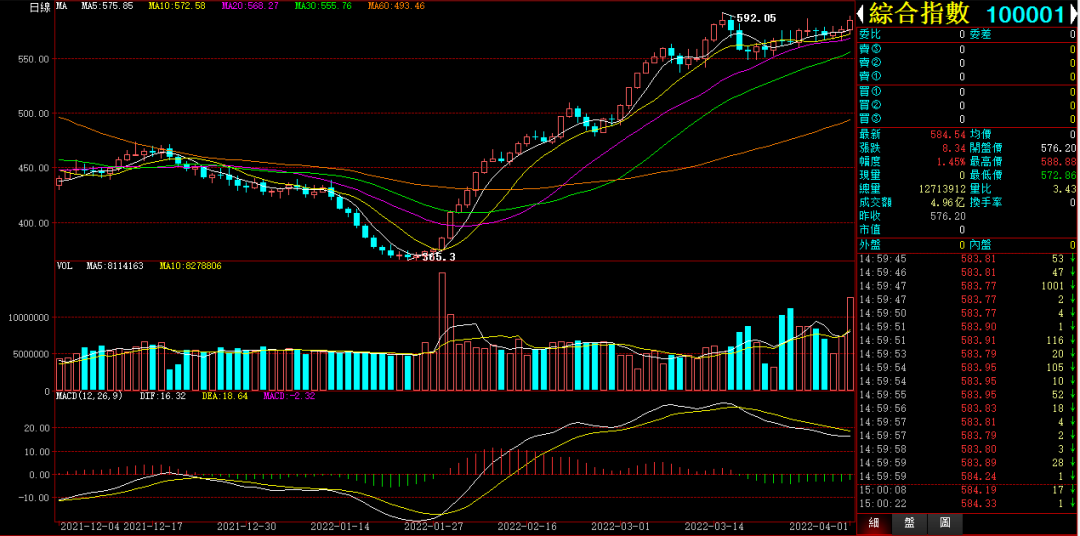Click the DIF:16.32 value
Screen dimensions: 1080x536
click(x=163, y=396)
